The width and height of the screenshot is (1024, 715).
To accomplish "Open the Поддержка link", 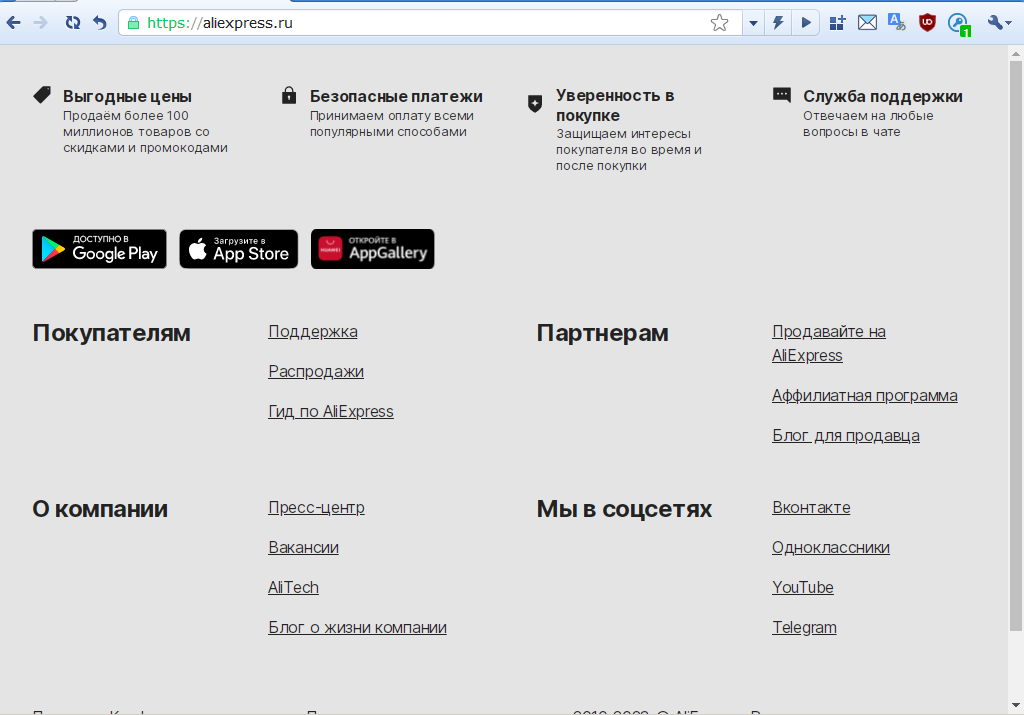I will tap(313, 332).
